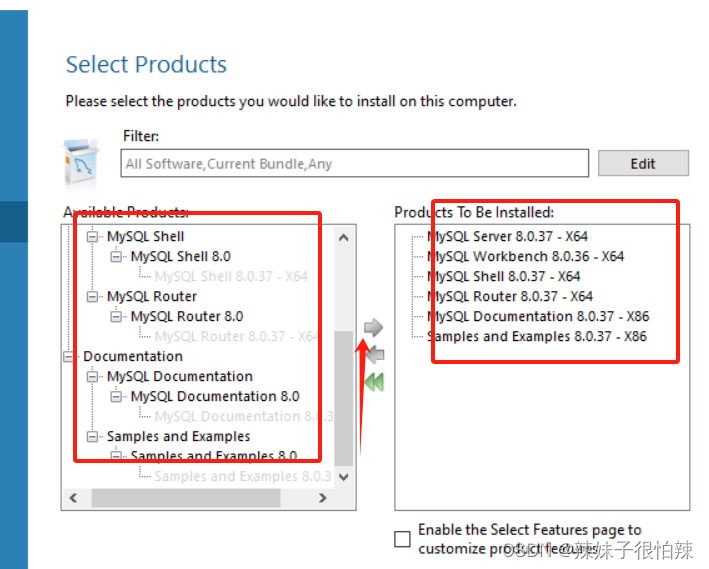Viewport: 709px width, 569px height.
Task: Select greyed MySQL Shell 8.0.37 - X64 item
Action: pos(231,276)
